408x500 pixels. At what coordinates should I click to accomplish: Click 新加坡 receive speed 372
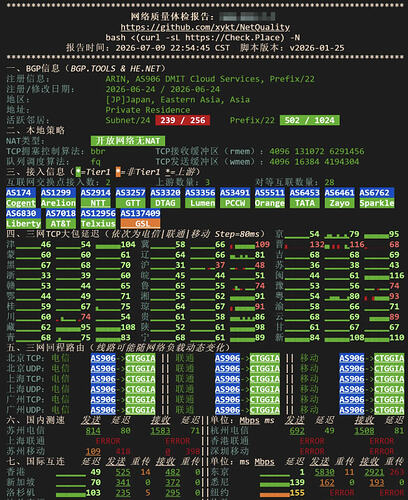coord(173,482)
